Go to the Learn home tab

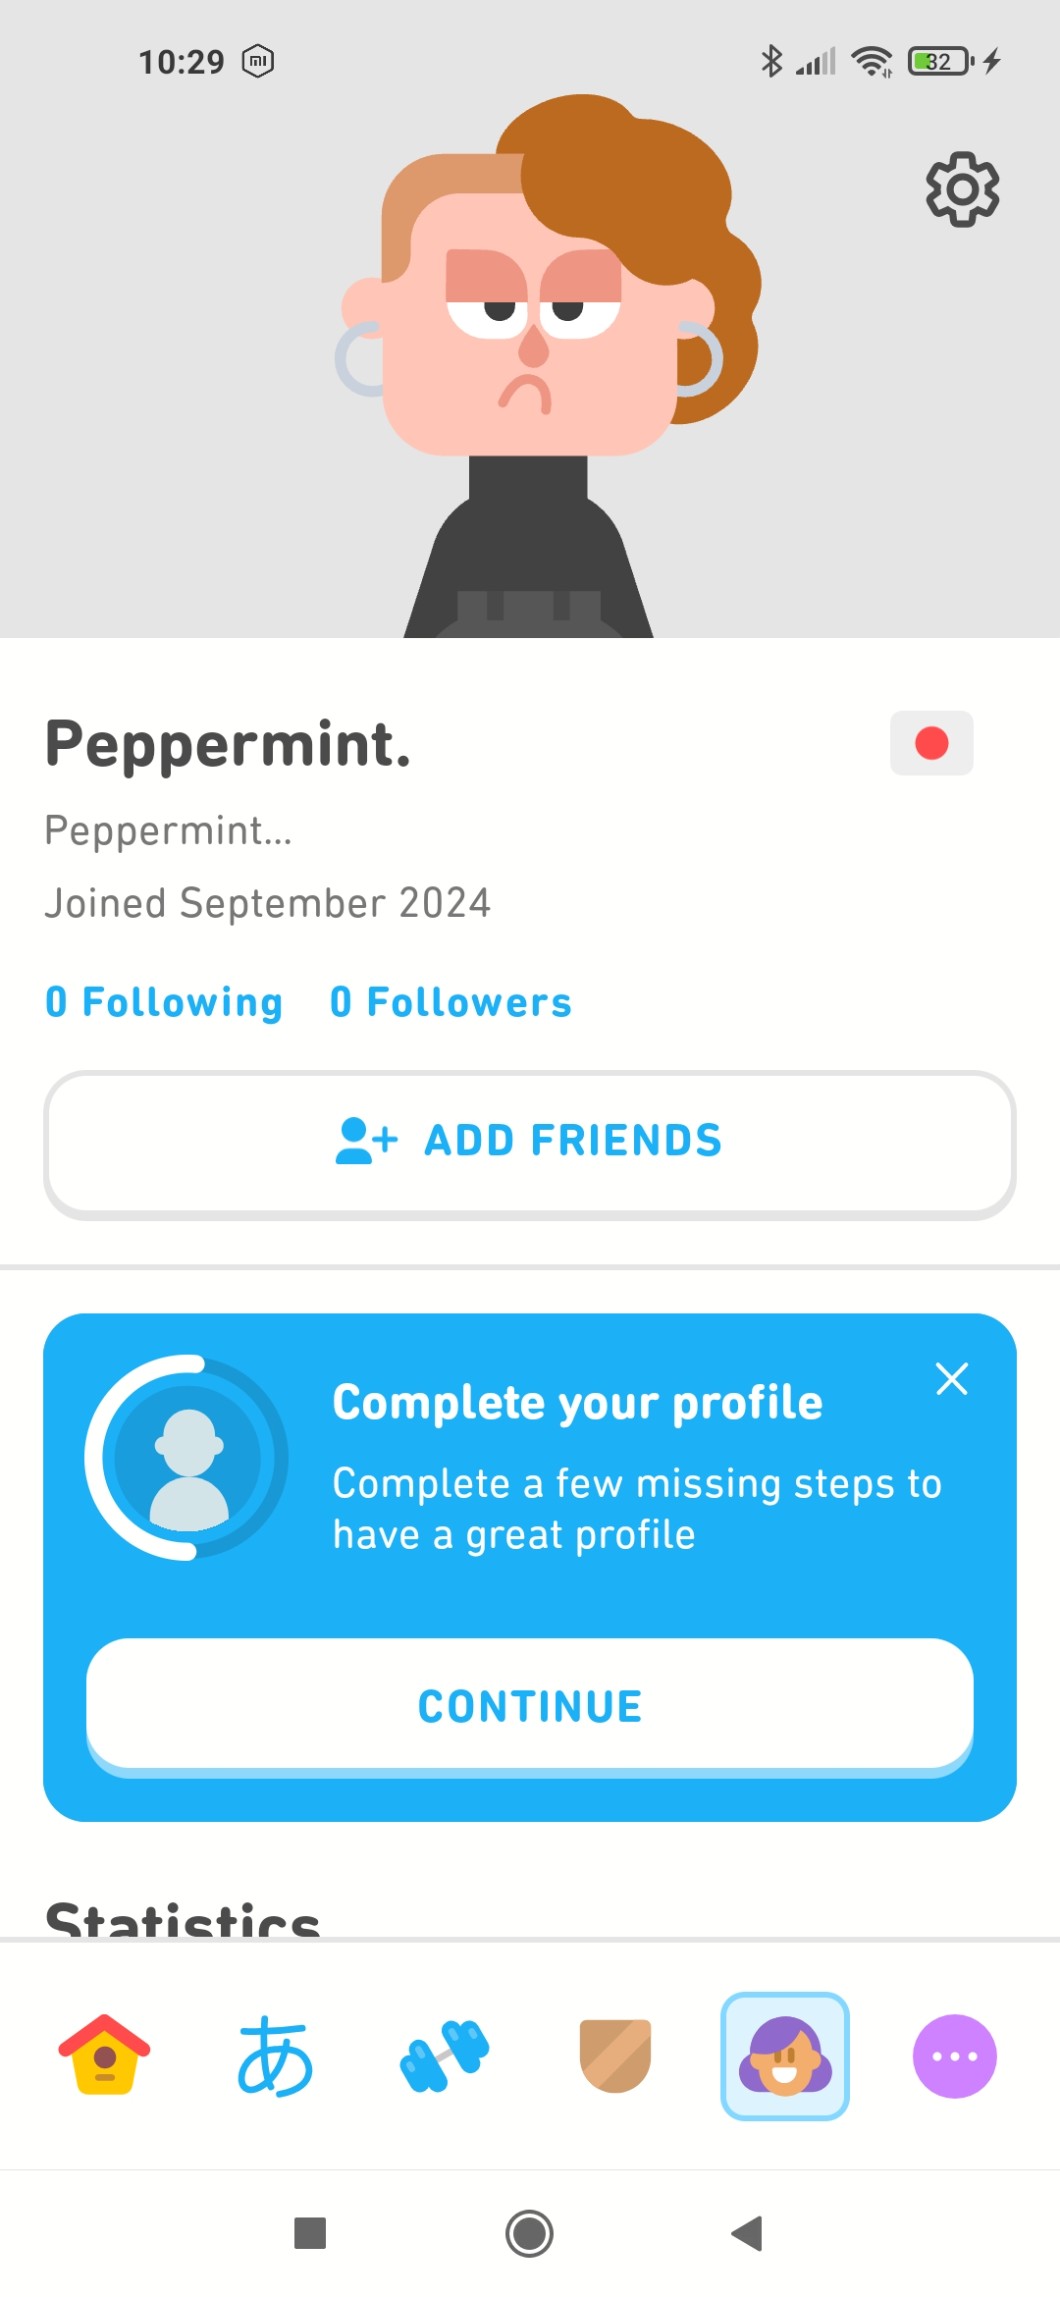[x=104, y=2055]
